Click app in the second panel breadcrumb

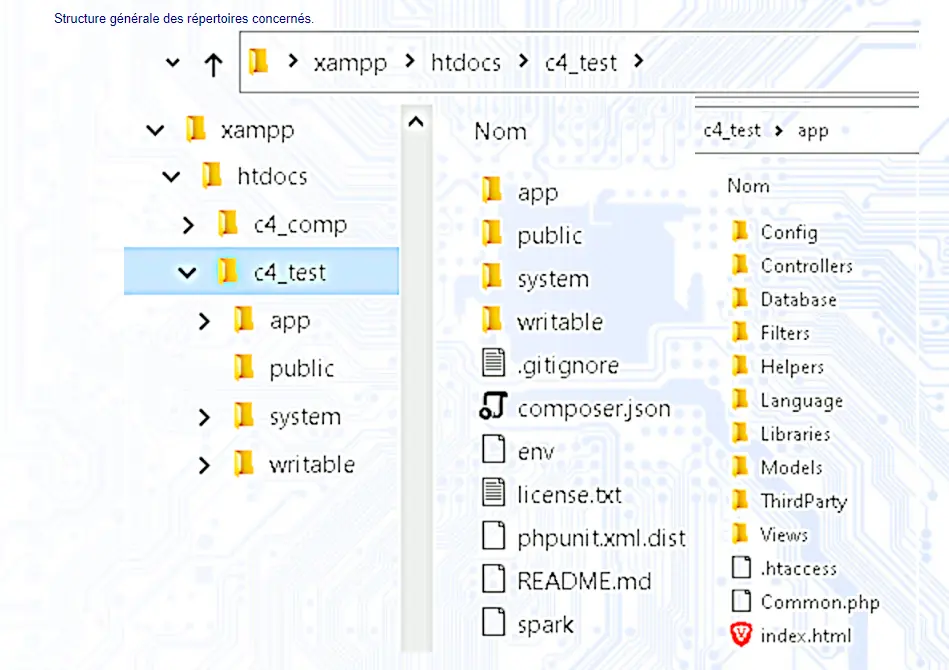pos(813,131)
